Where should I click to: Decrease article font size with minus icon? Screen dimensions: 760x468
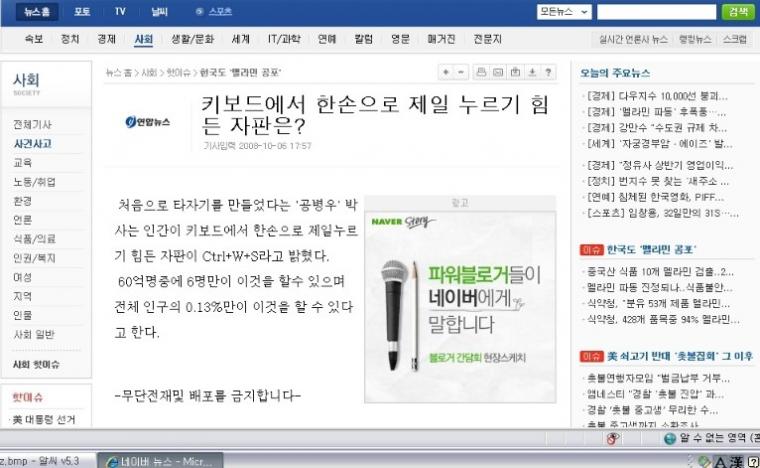[461, 73]
